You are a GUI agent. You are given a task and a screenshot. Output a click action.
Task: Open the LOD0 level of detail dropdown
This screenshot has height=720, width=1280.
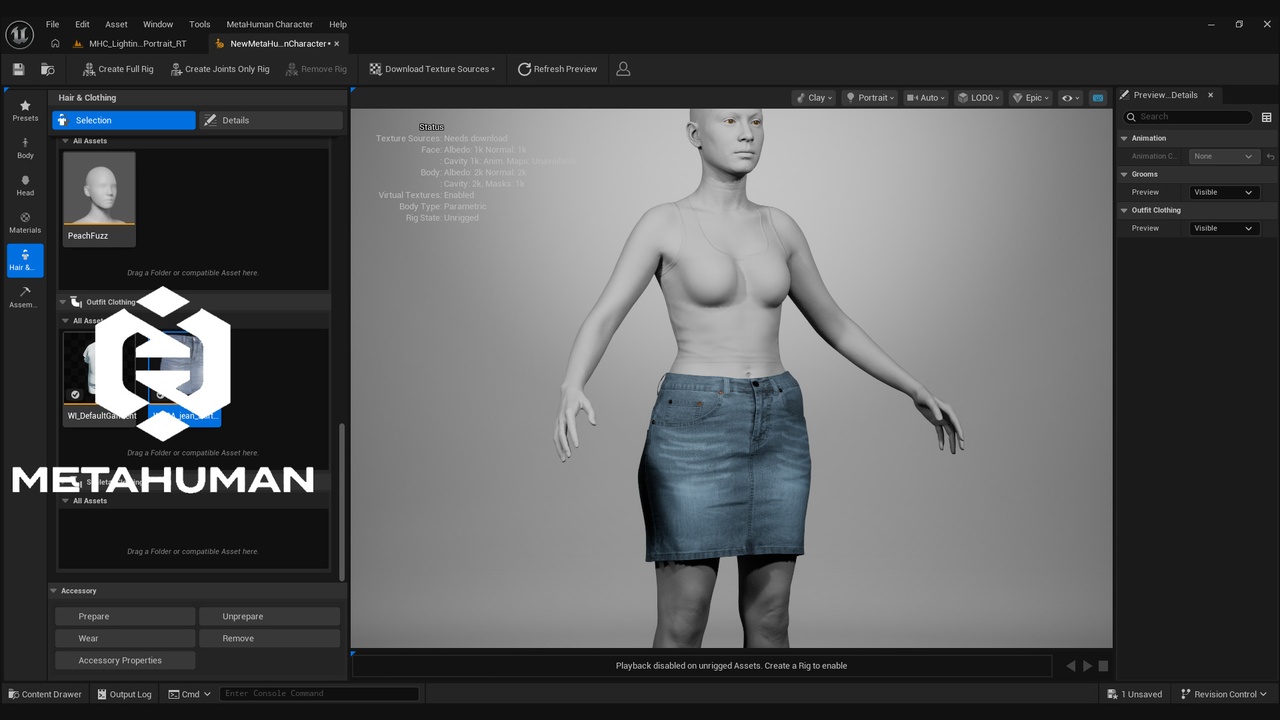(x=979, y=98)
